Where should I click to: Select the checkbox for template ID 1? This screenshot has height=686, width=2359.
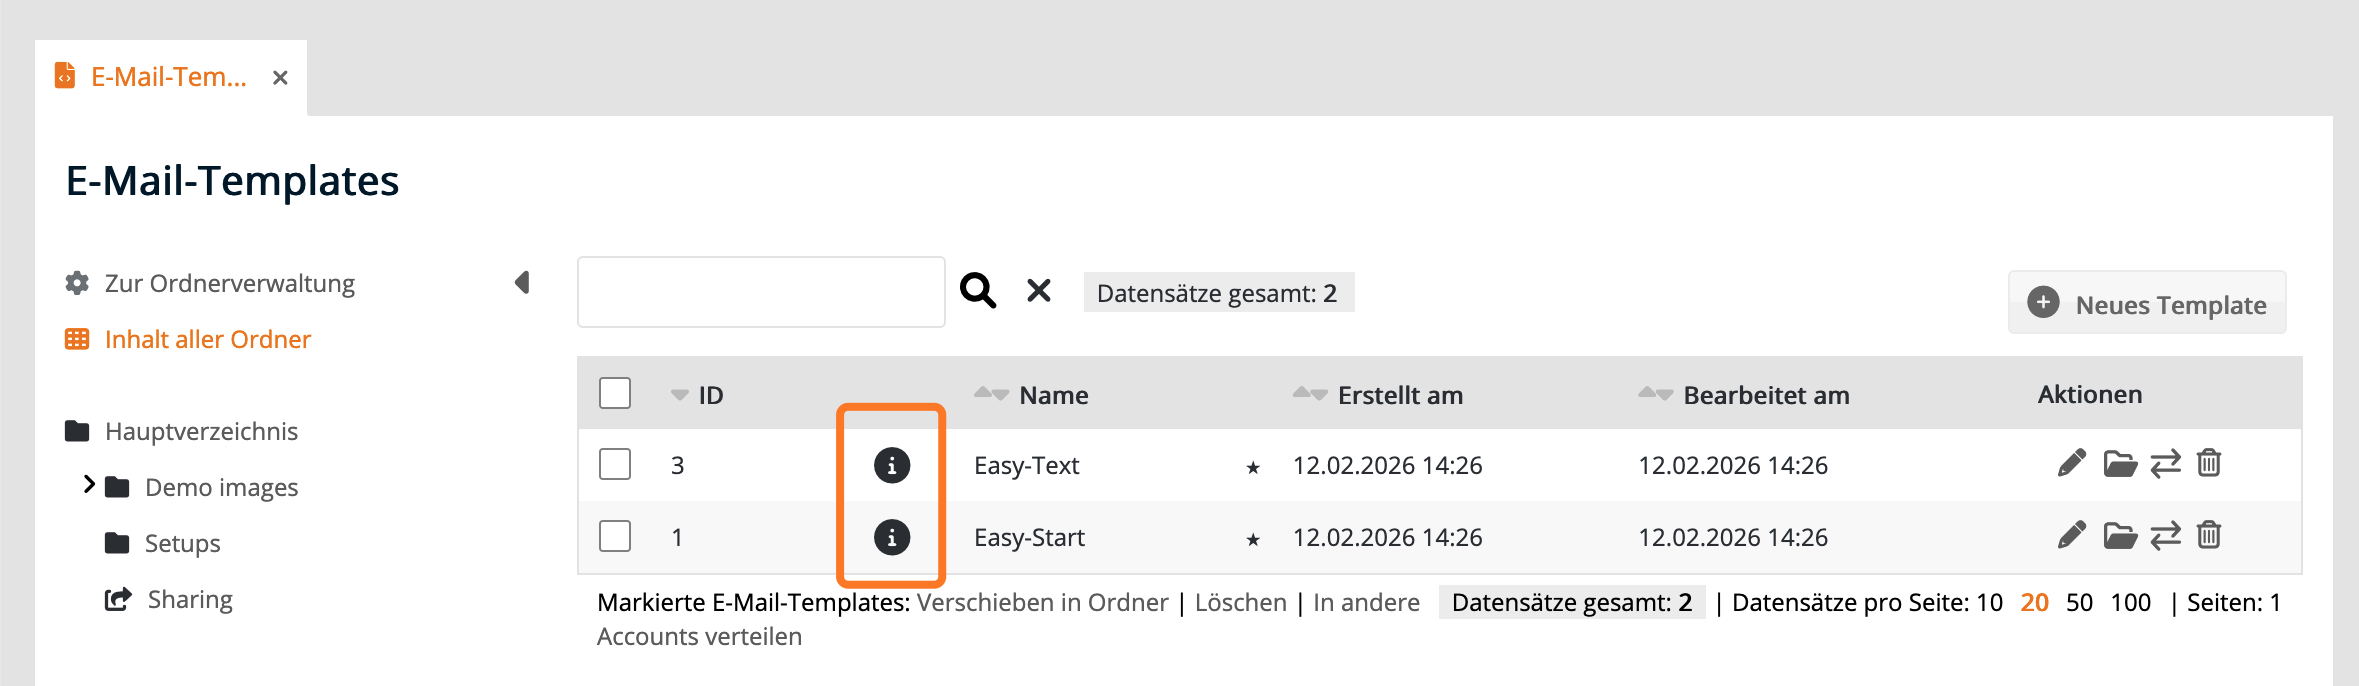[615, 536]
